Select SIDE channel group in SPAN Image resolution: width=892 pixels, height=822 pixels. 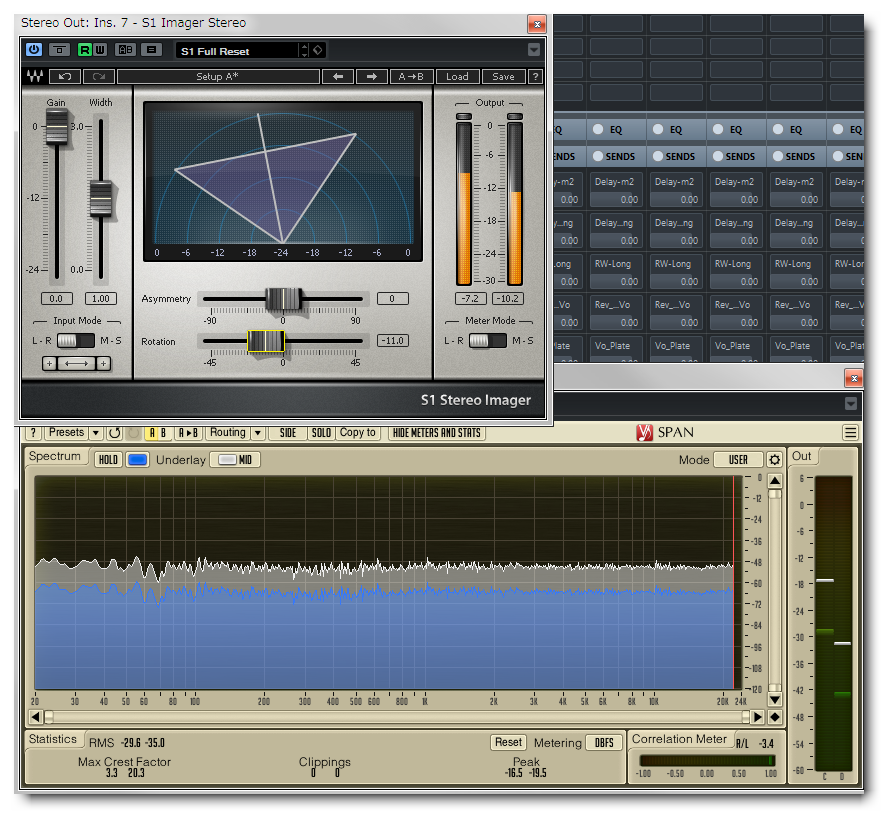point(288,433)
